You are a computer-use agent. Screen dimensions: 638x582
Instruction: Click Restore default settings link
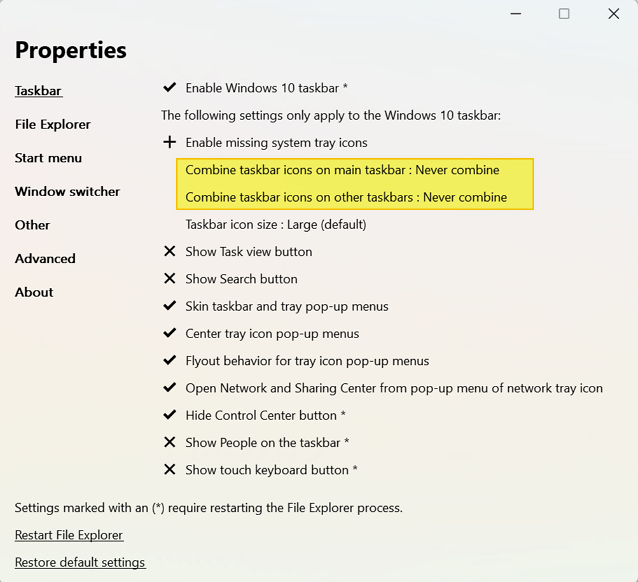pos(80,562)
